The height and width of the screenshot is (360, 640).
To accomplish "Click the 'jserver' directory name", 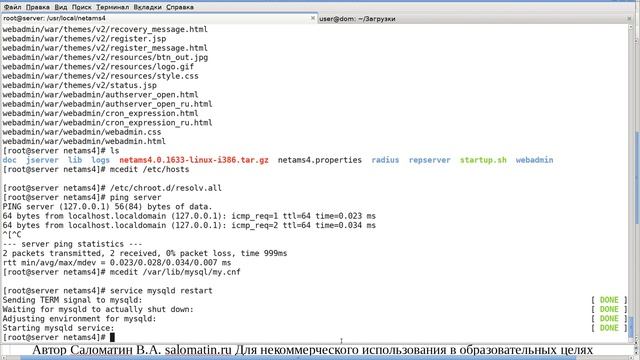I will click(42, 160).
